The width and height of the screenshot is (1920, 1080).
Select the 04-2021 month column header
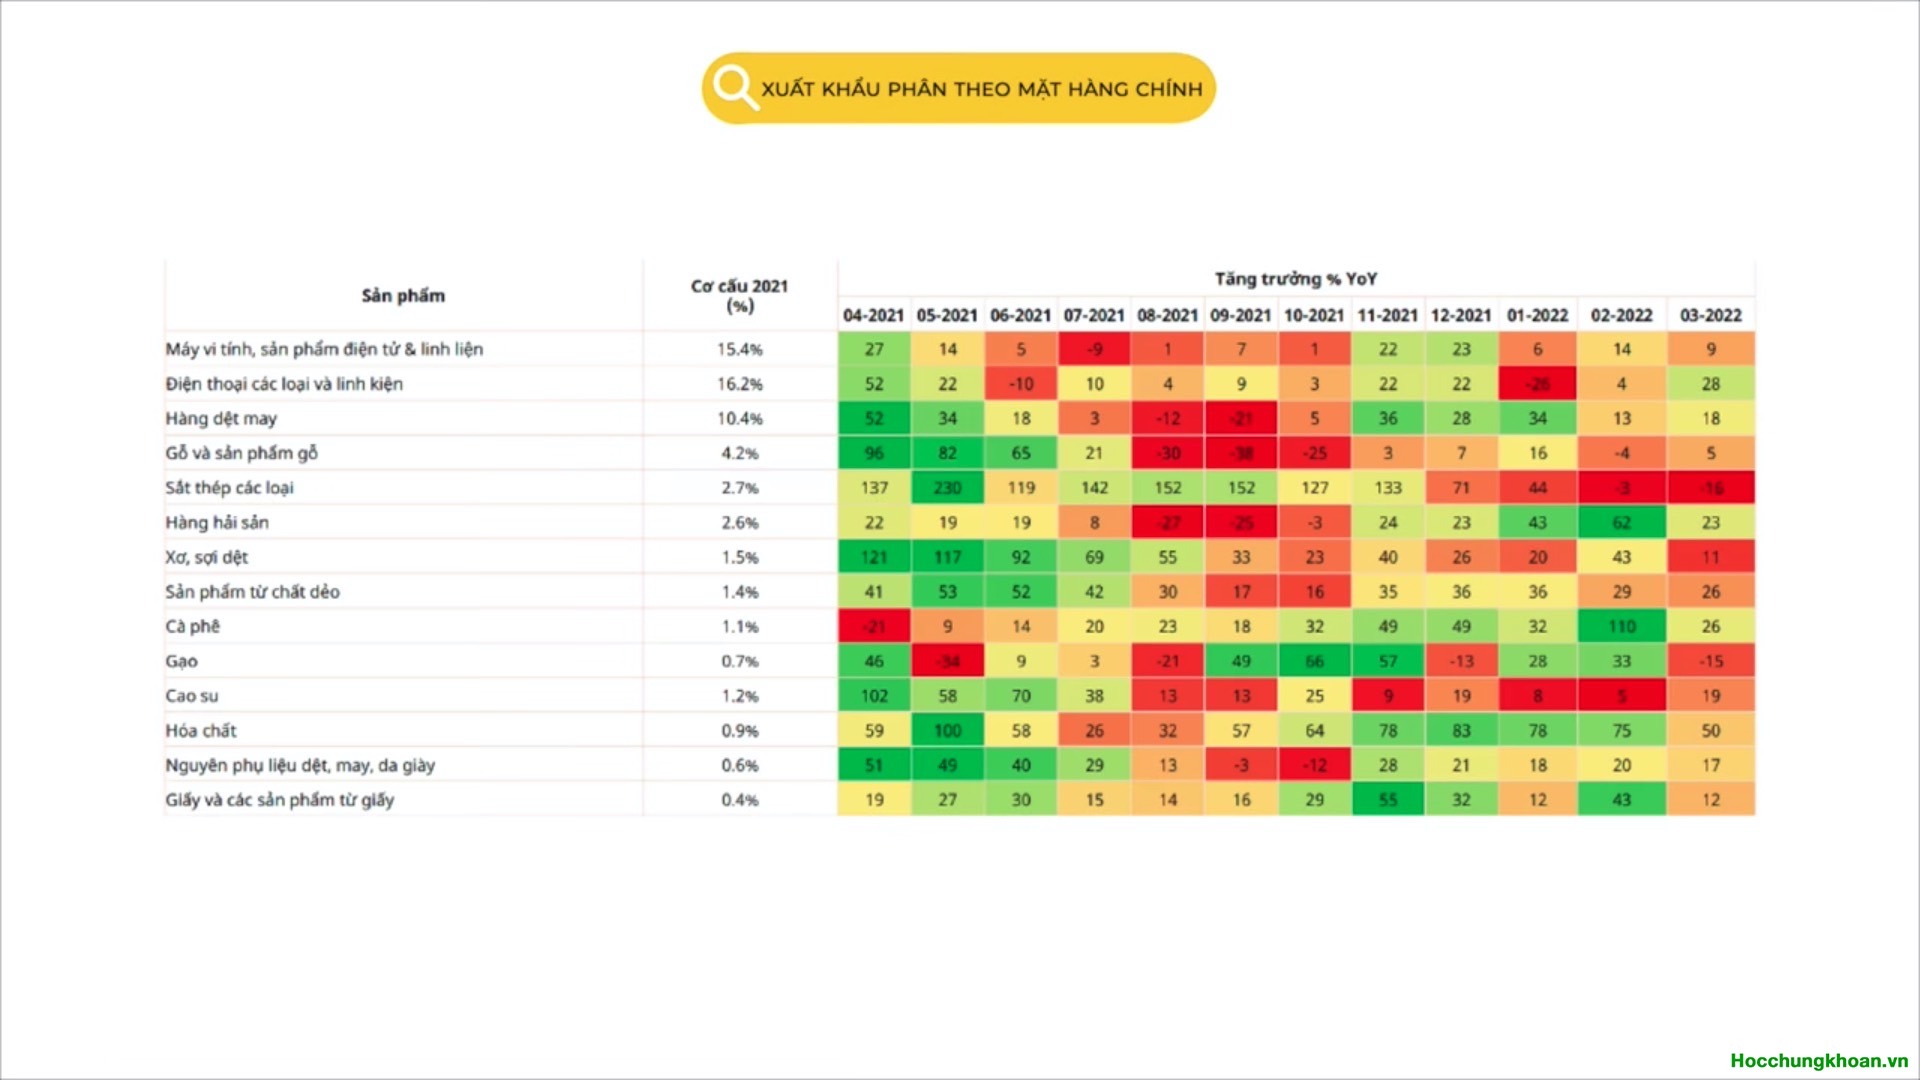873,315
